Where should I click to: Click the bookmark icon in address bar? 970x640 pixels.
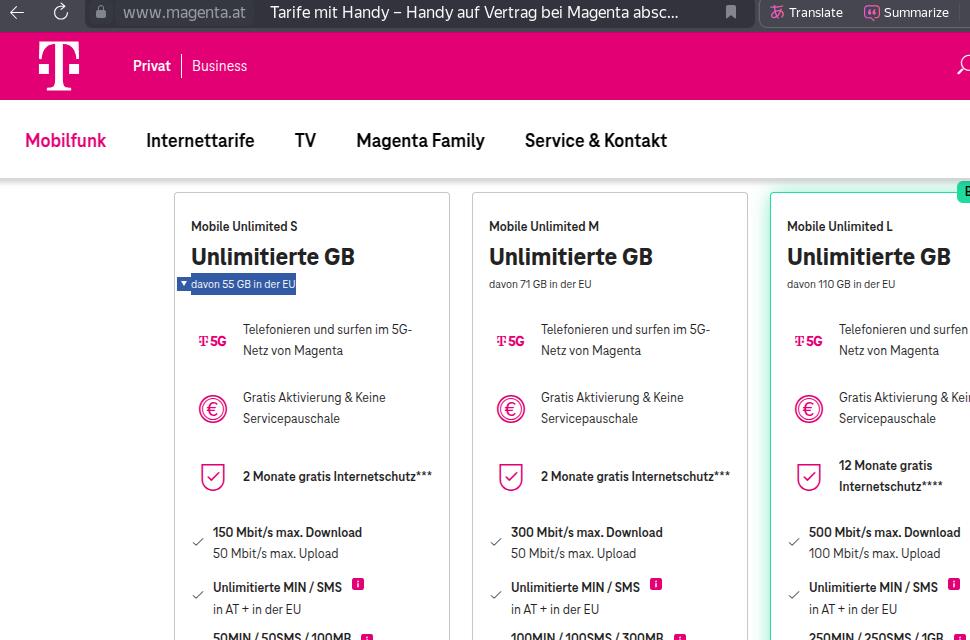(731, 13)
